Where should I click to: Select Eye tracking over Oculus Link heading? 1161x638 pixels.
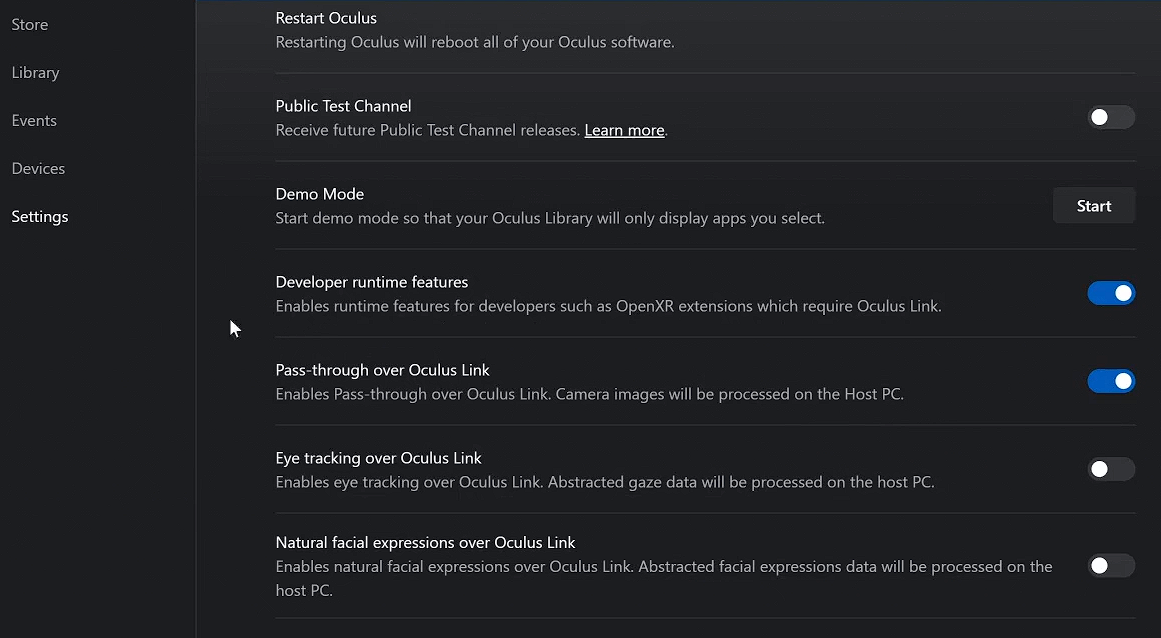pos(378,458)
